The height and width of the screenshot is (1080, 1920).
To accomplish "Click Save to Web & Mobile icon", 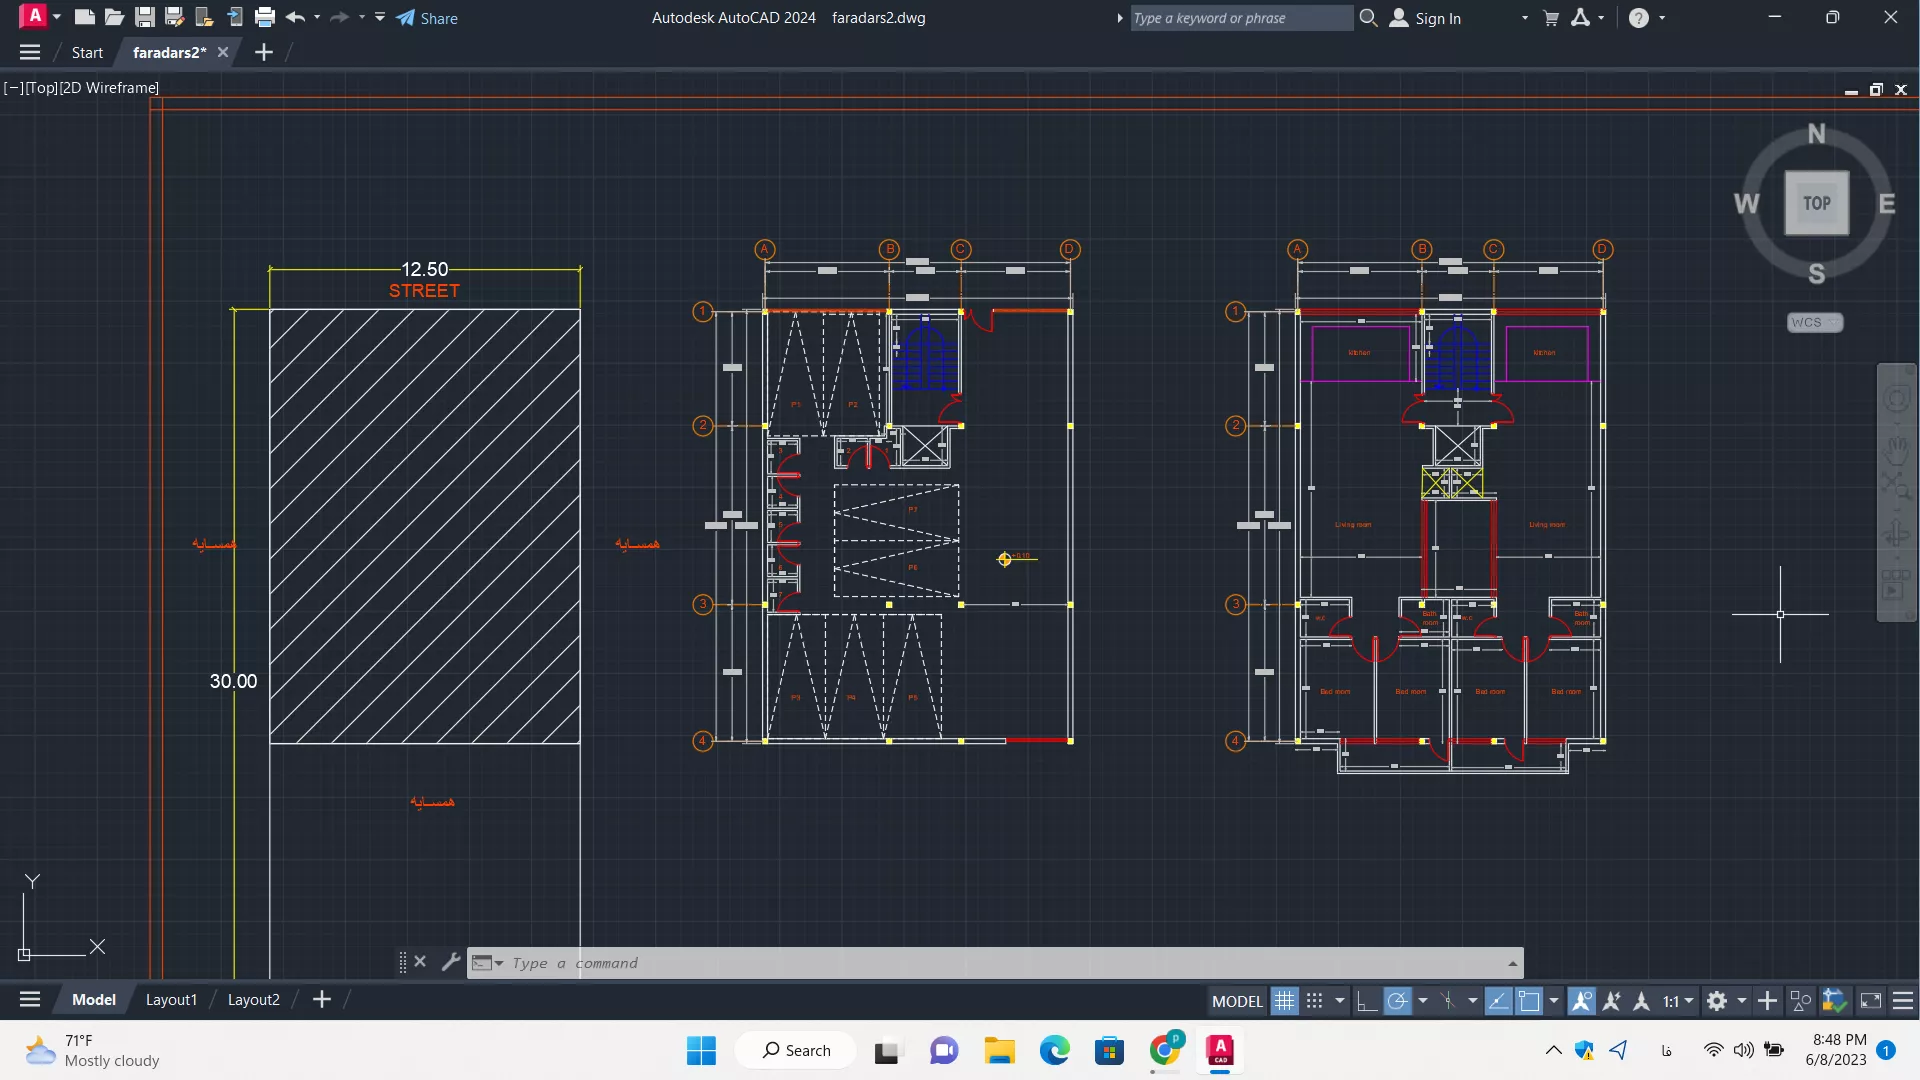I will 235,17.
